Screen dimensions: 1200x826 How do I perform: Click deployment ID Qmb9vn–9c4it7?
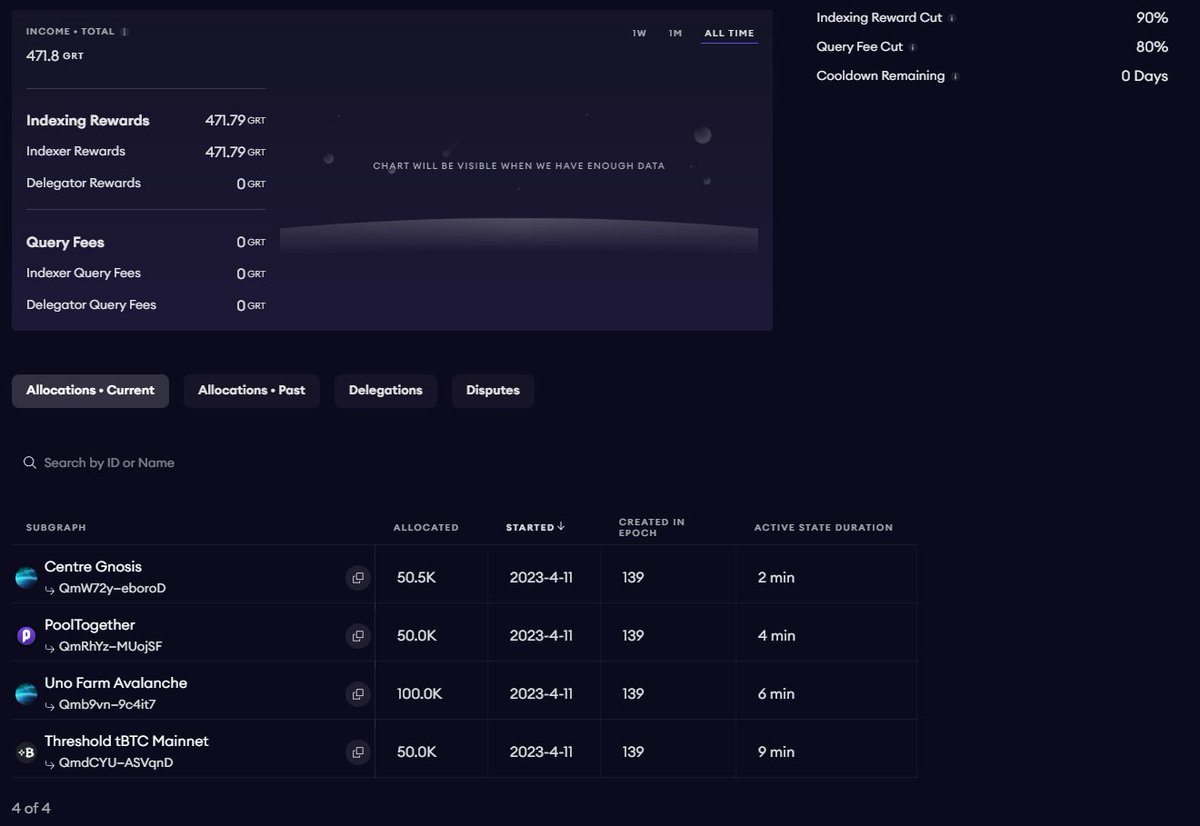107,704
